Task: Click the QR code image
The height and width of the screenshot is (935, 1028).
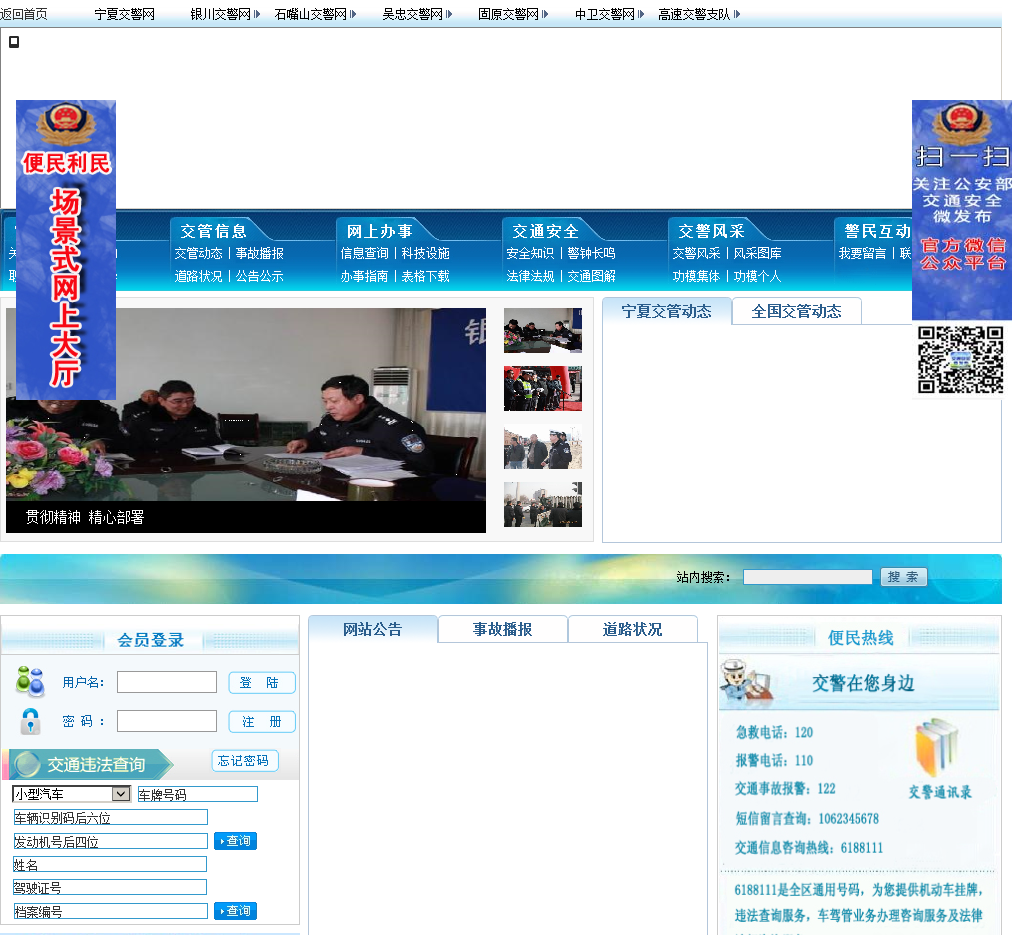Action: click(x=960, y=360)
